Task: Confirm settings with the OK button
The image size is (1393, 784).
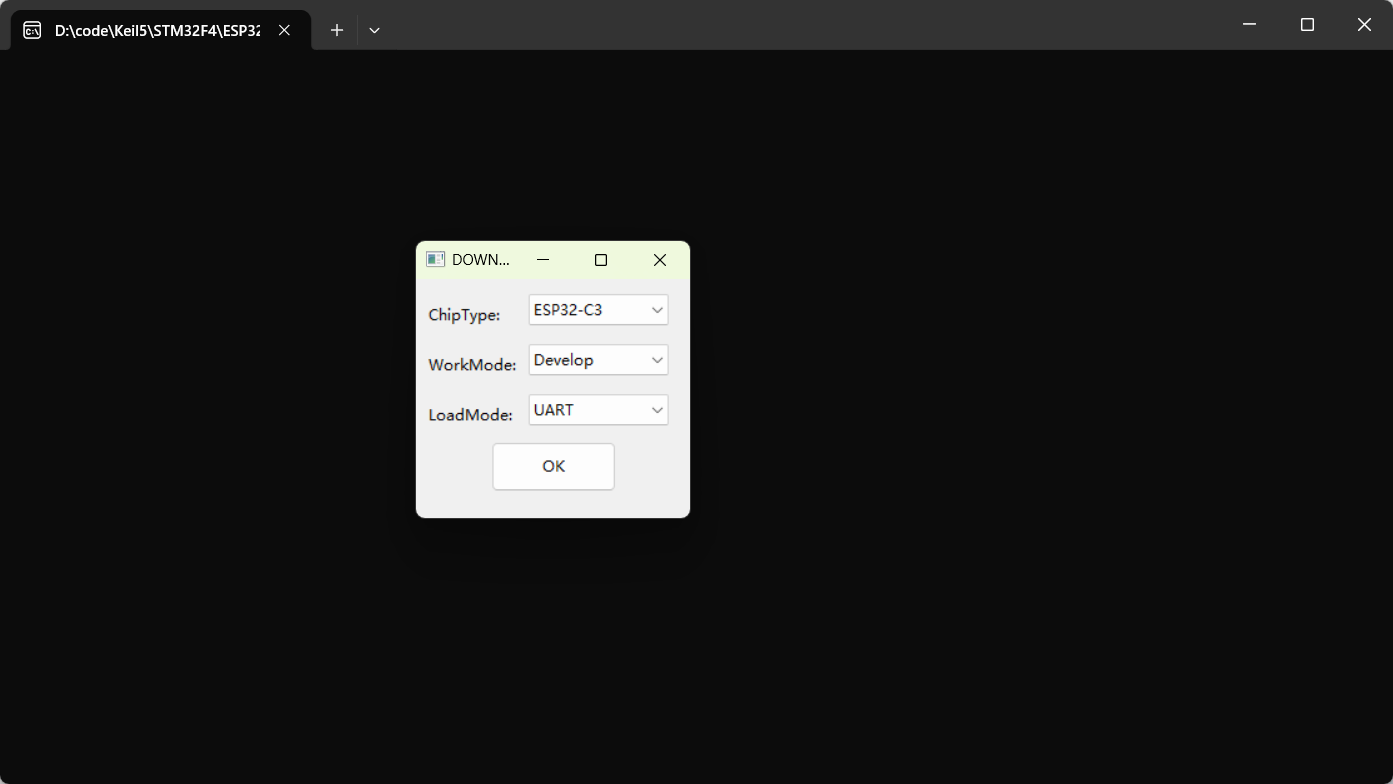Action: (x=553, y=466)
